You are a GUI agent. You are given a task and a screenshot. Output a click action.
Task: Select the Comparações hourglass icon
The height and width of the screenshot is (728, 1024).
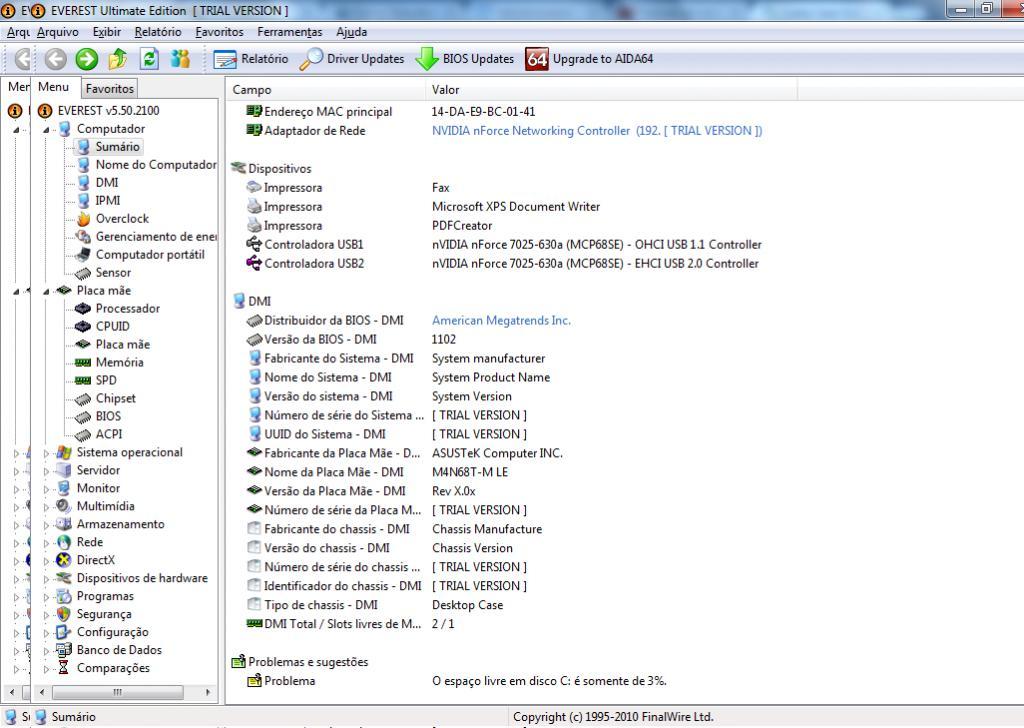coord(63,668)
